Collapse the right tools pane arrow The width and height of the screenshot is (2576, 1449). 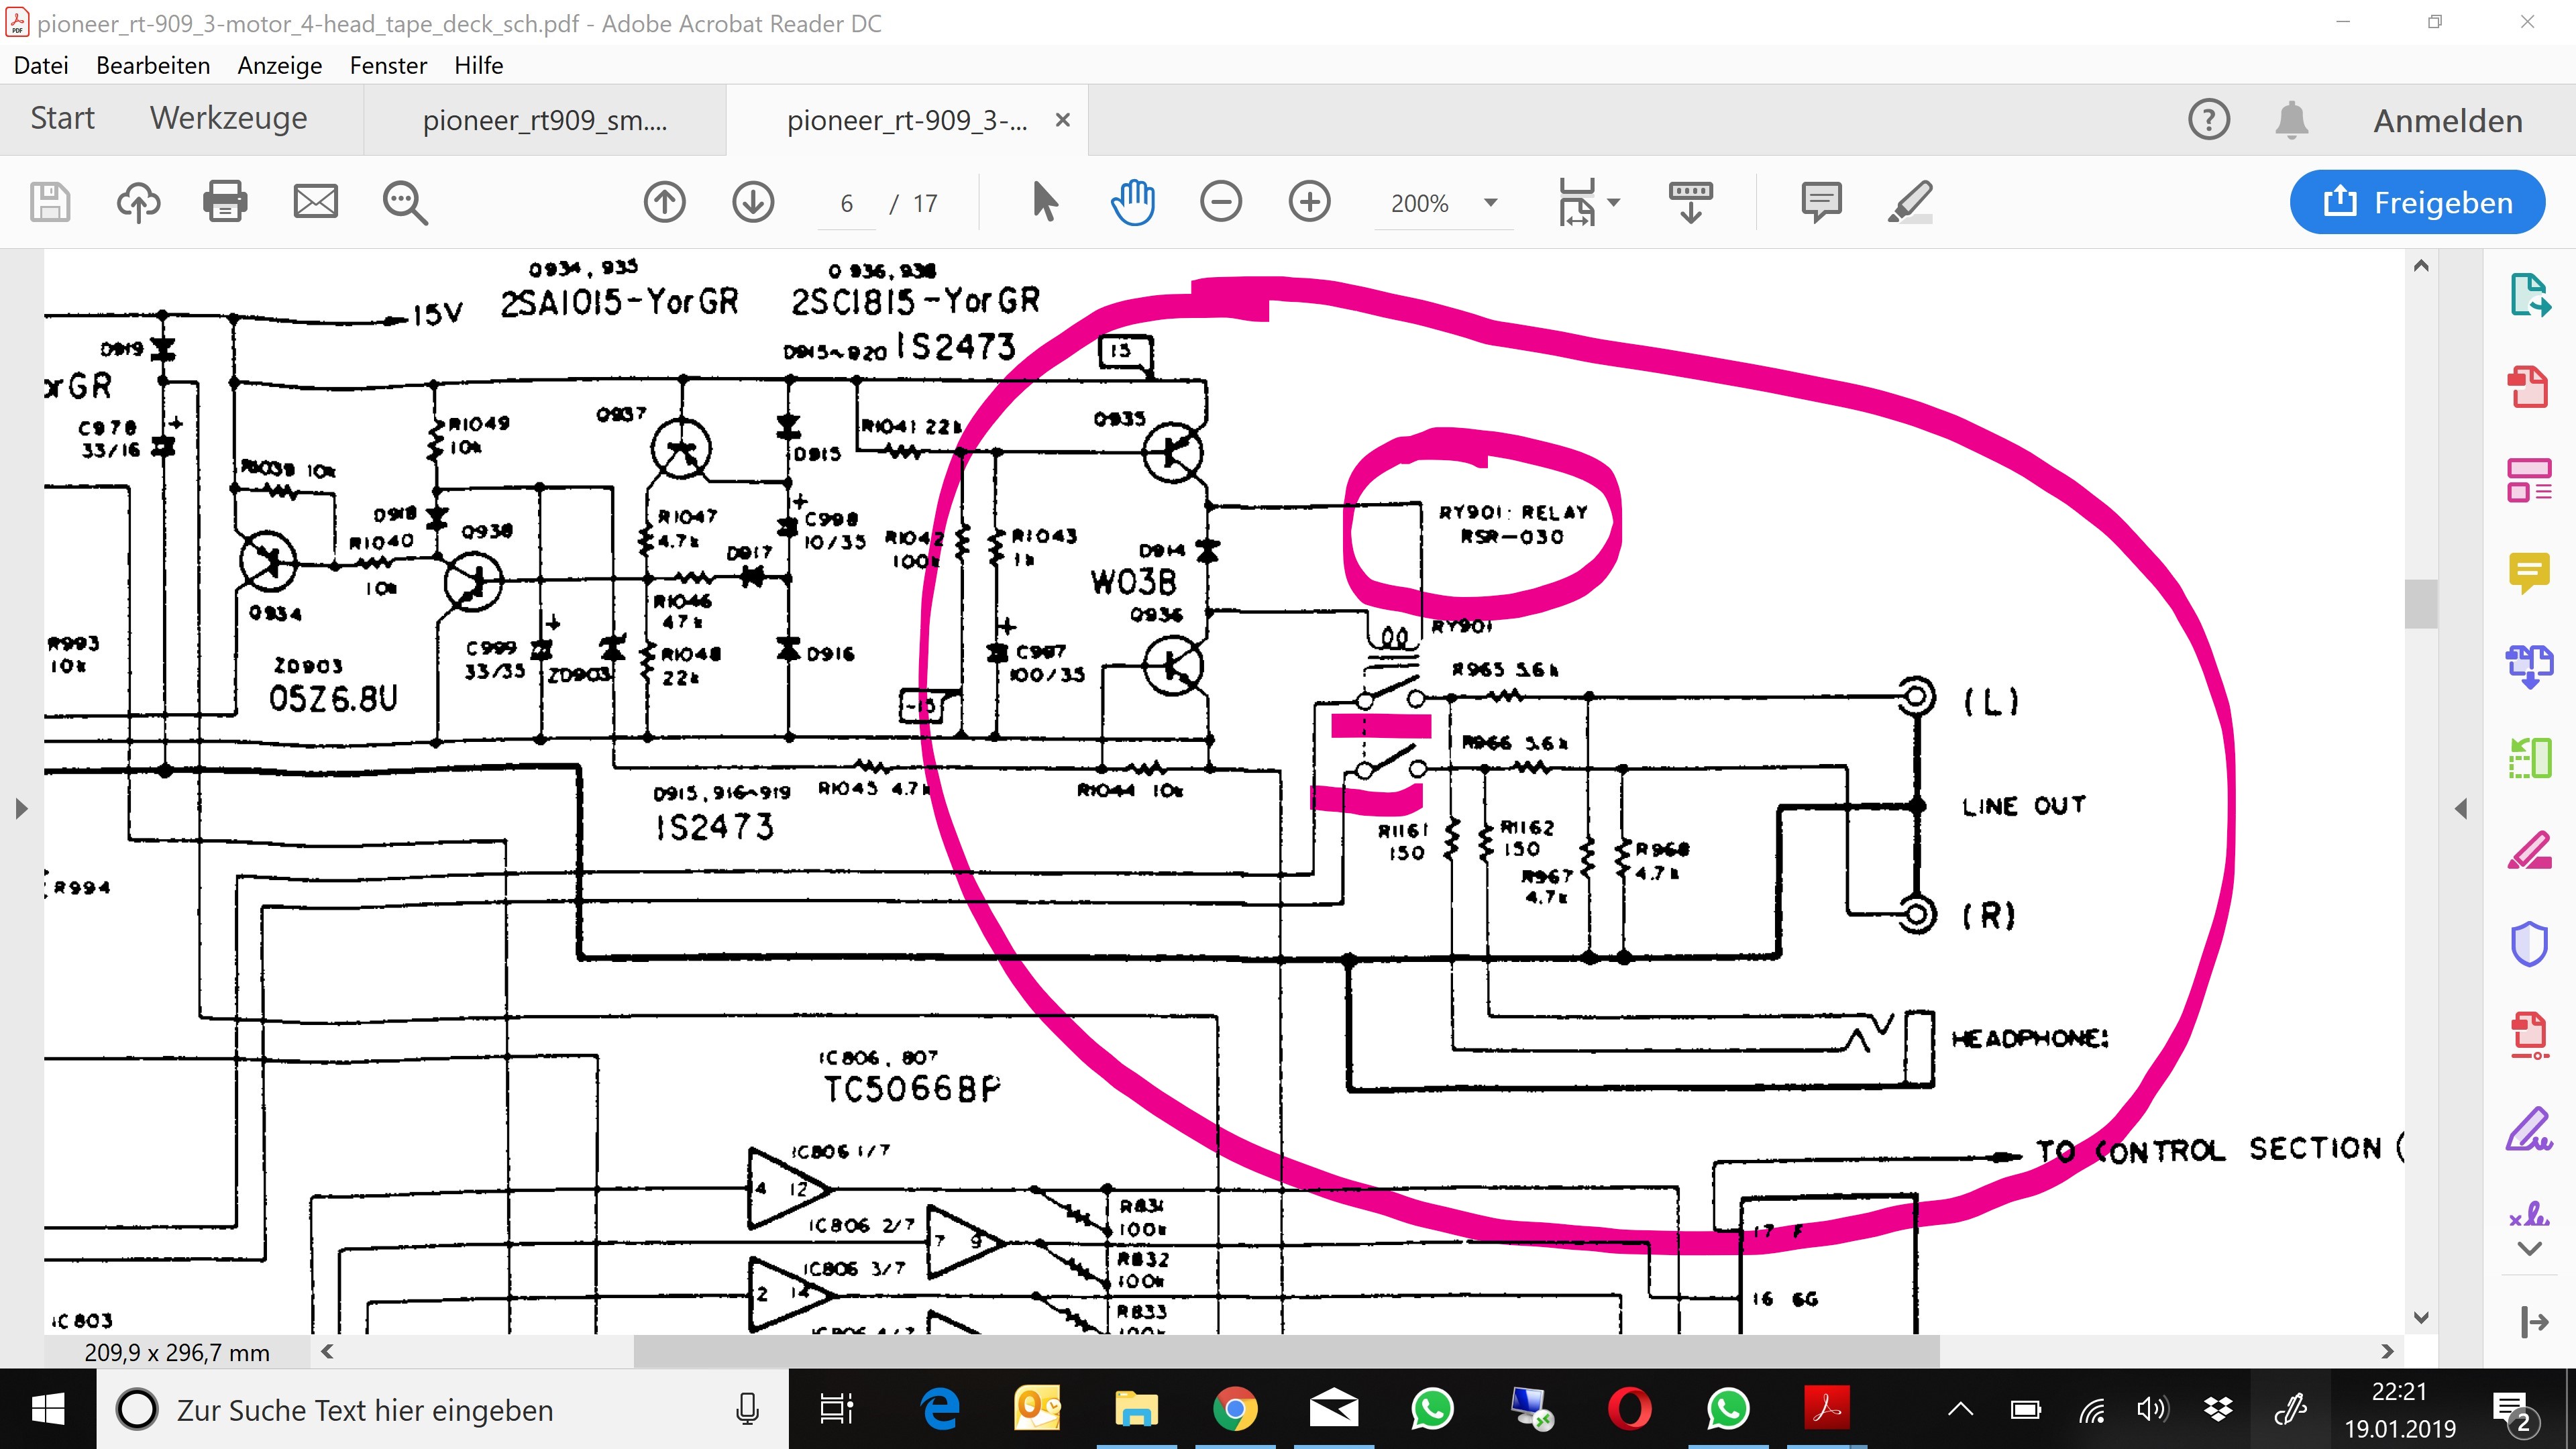[x=2461, y=808]
